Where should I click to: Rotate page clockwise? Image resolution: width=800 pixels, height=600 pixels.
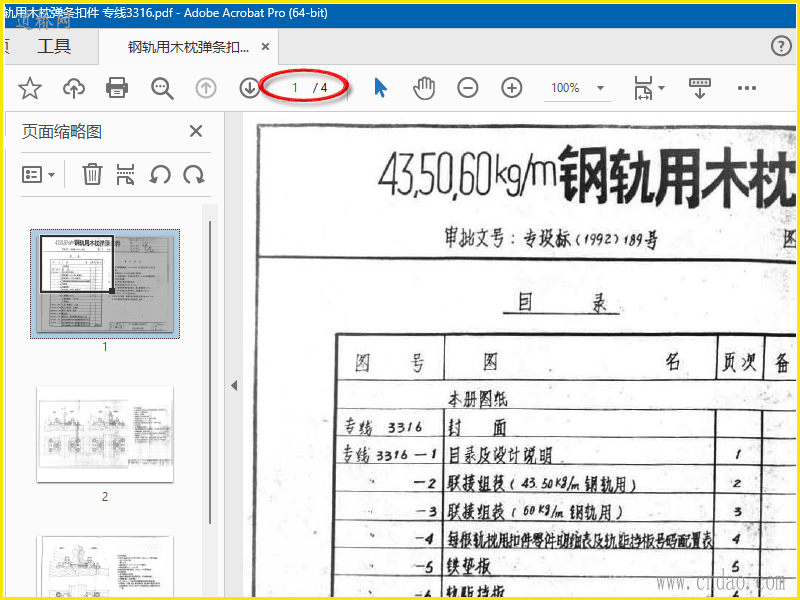pyautogui.click(x=194, y=175)
